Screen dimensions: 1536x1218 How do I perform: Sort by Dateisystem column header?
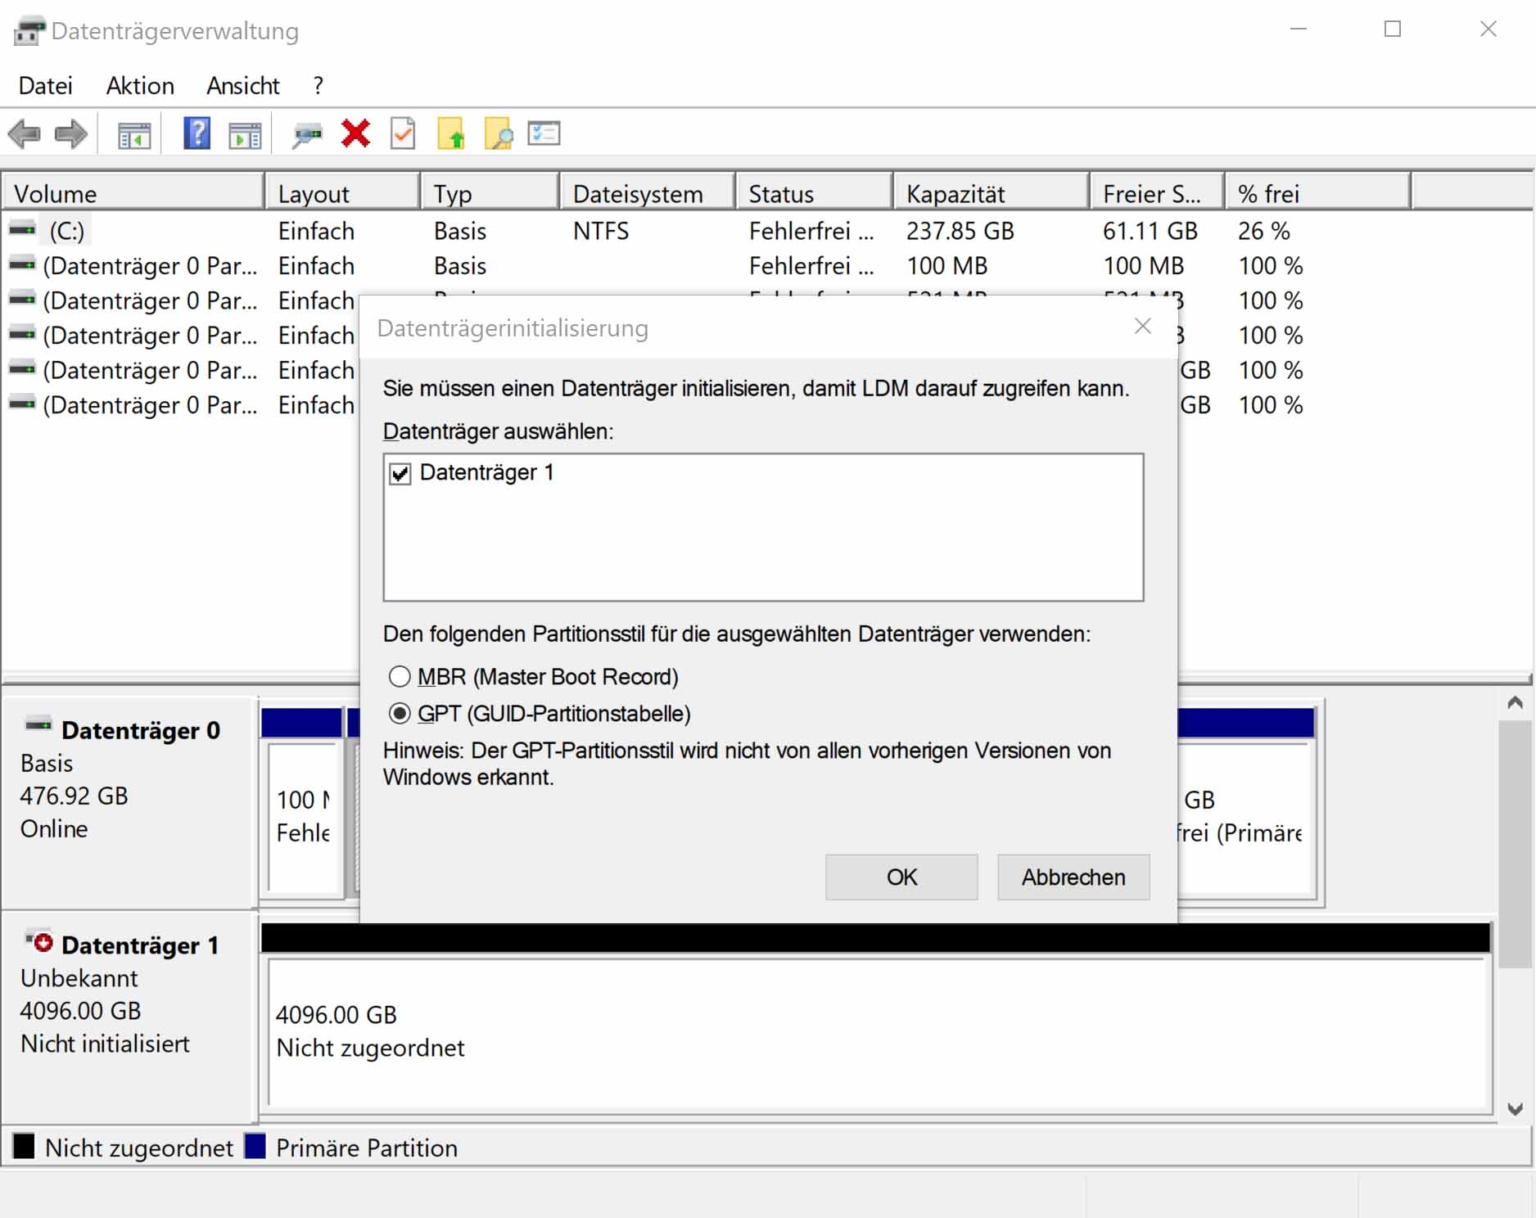point(648,193)
